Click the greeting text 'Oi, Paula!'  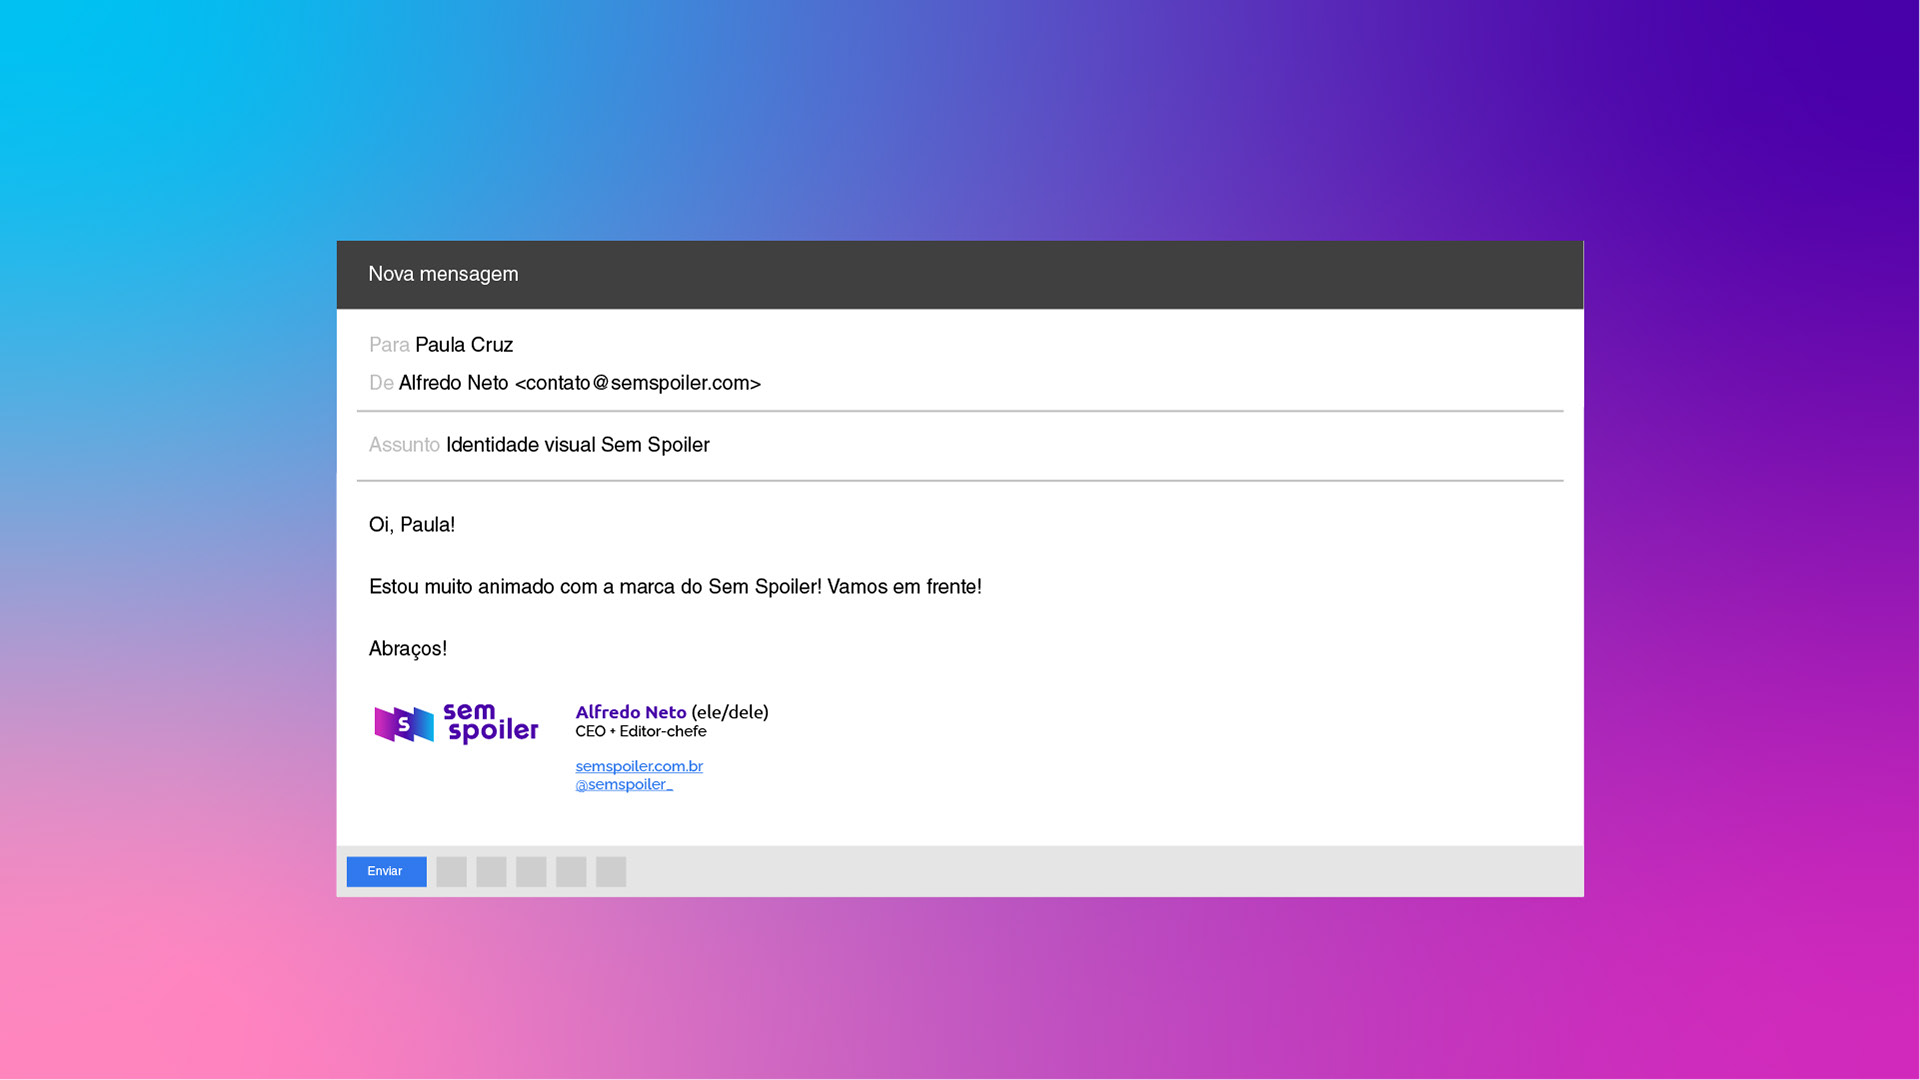pyautogui.click(x=412, y=525)
